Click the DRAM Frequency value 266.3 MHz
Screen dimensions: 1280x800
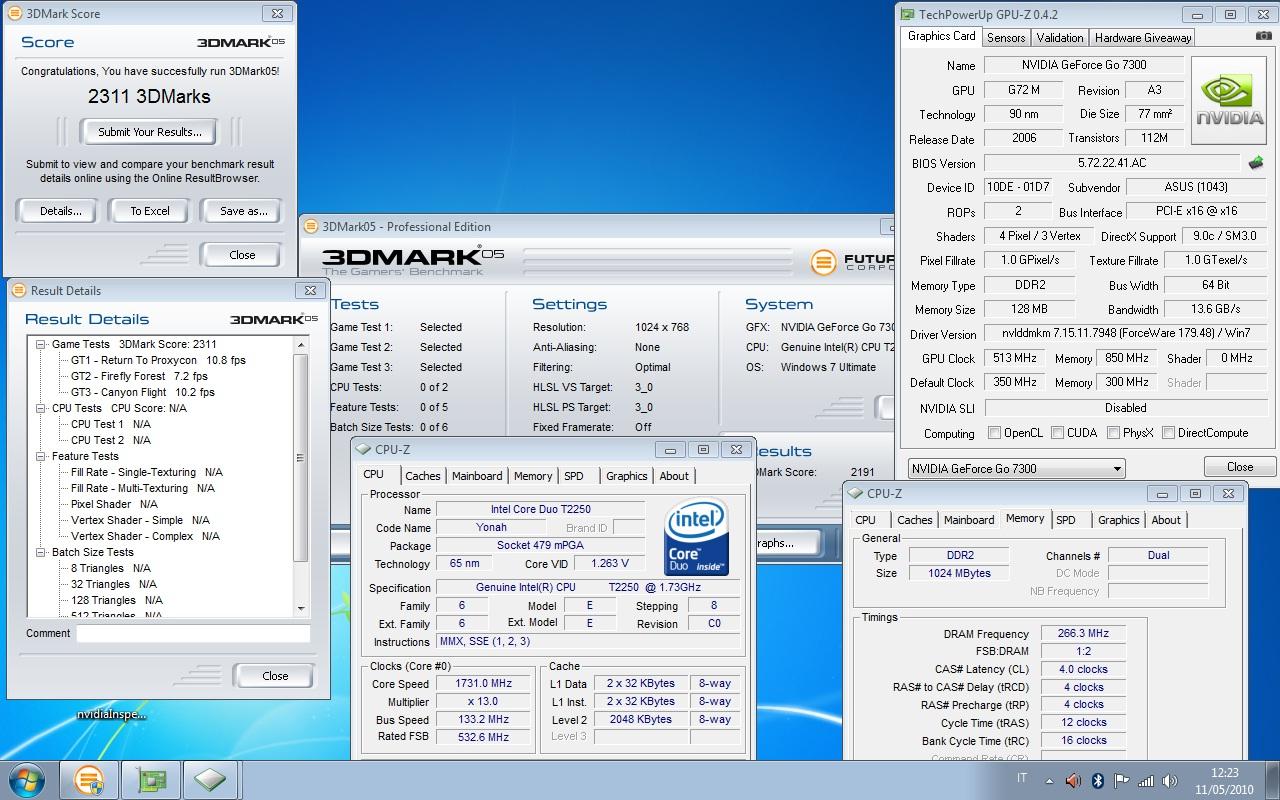click(x=1083, y=633)
